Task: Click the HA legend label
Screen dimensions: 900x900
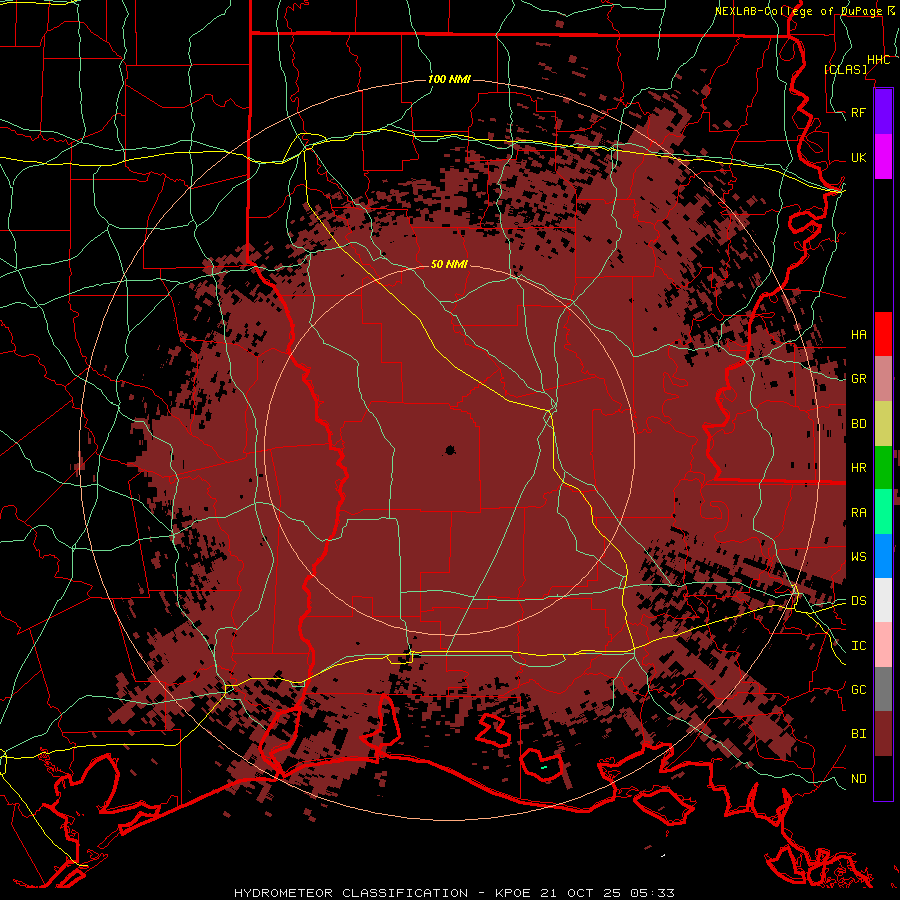Action: [x=859, y=334]
